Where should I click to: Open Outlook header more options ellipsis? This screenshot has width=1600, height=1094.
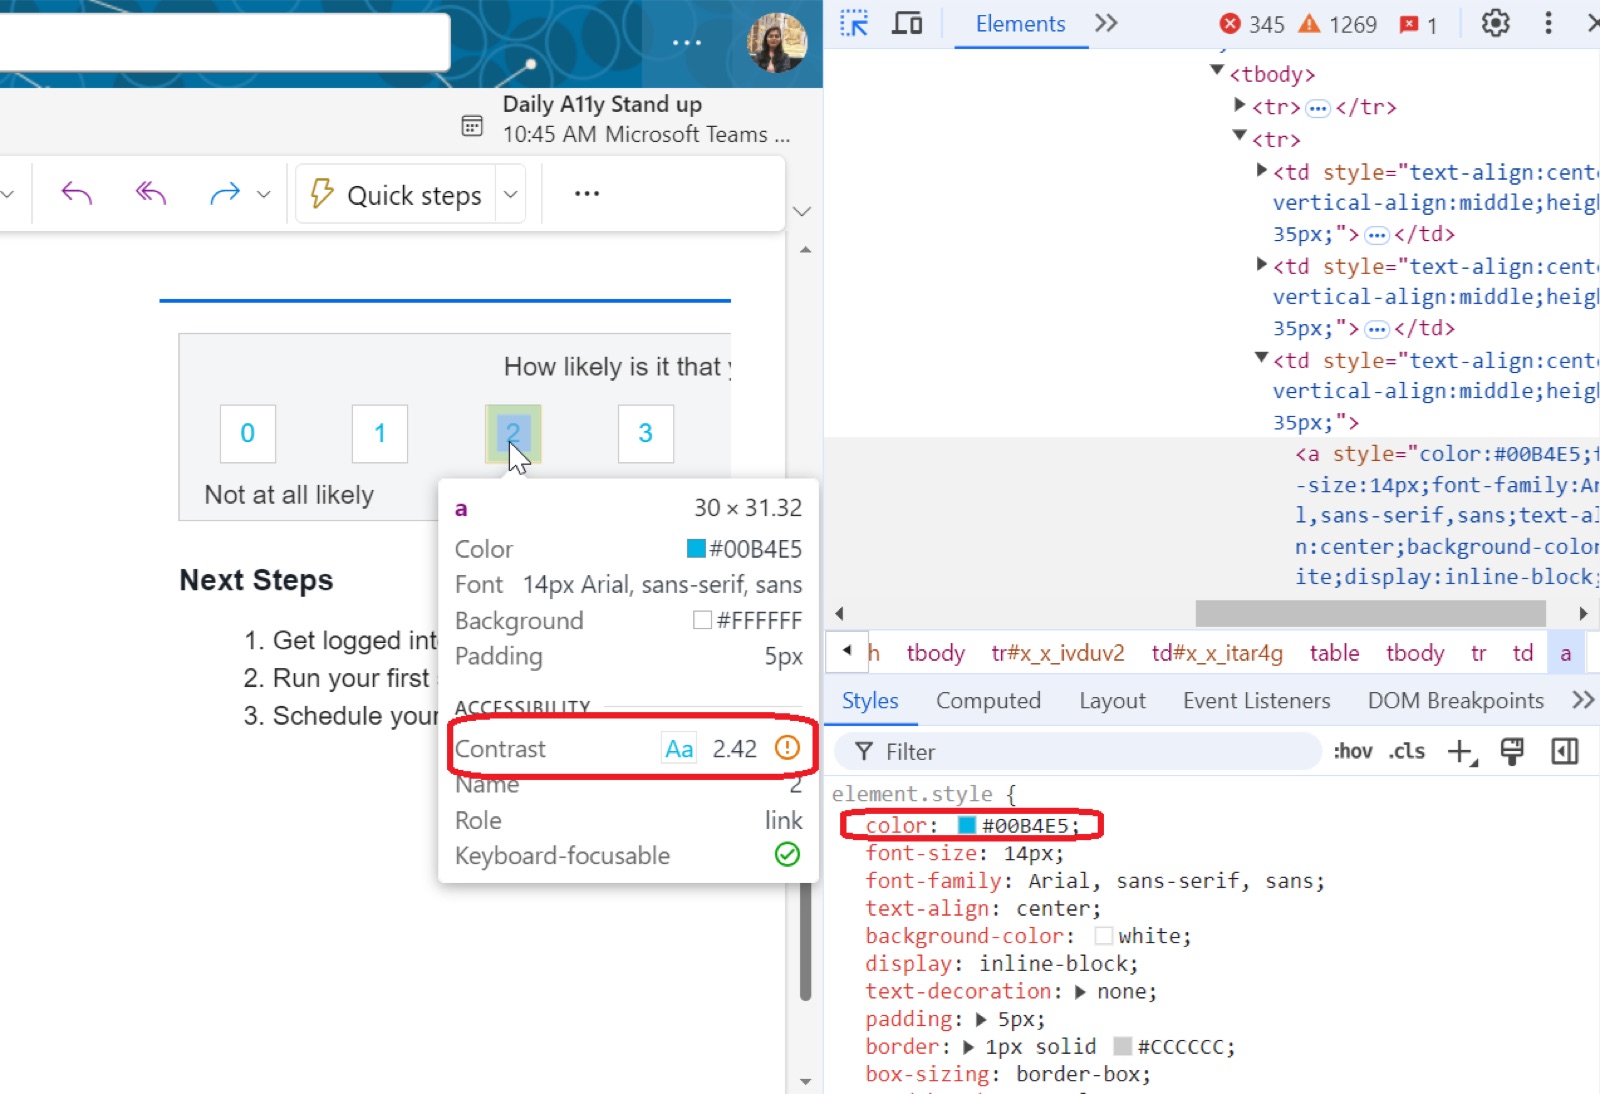click(686, 42)
